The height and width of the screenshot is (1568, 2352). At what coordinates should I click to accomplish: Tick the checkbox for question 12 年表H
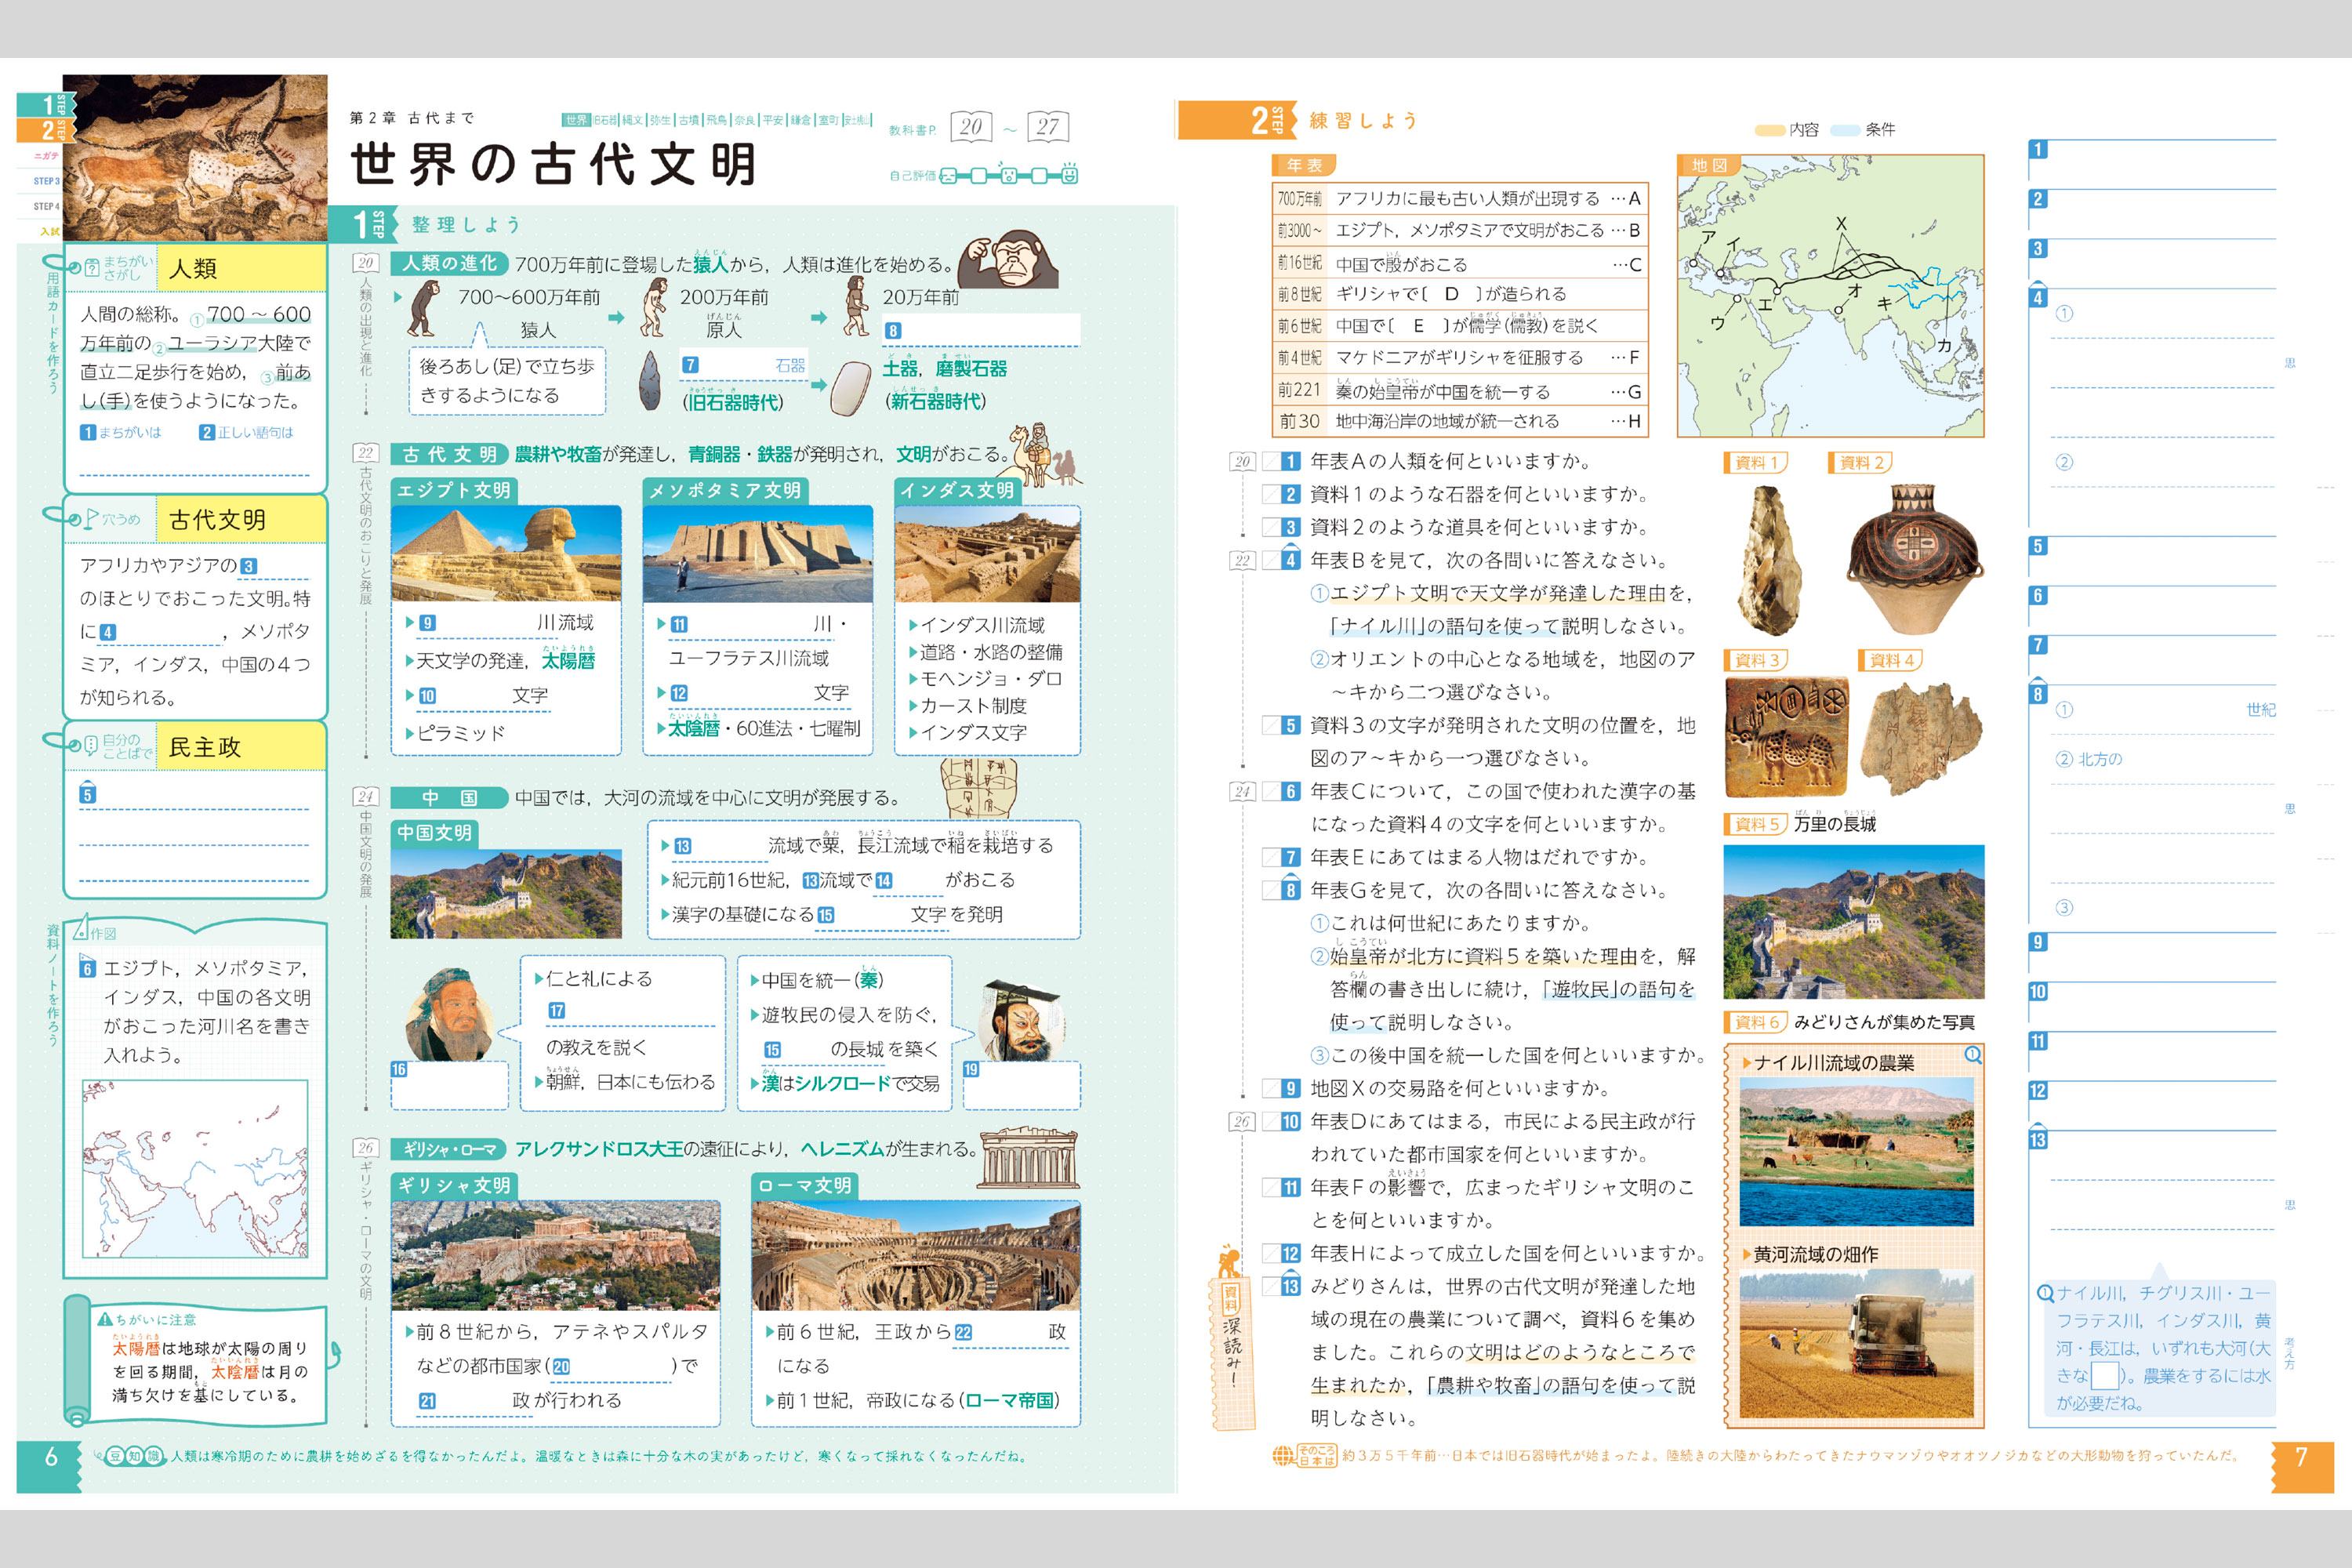click(1271, 1253)
